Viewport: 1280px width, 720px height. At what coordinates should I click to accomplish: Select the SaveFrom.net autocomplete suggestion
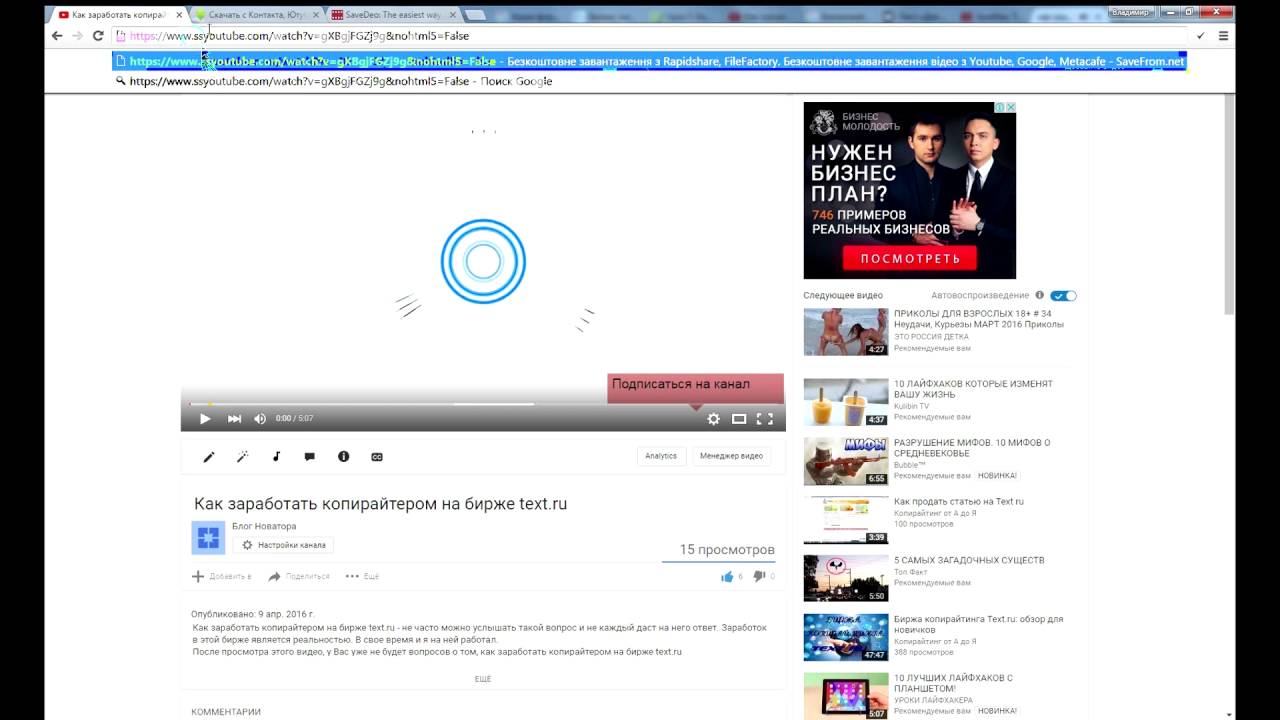point(649,61)
